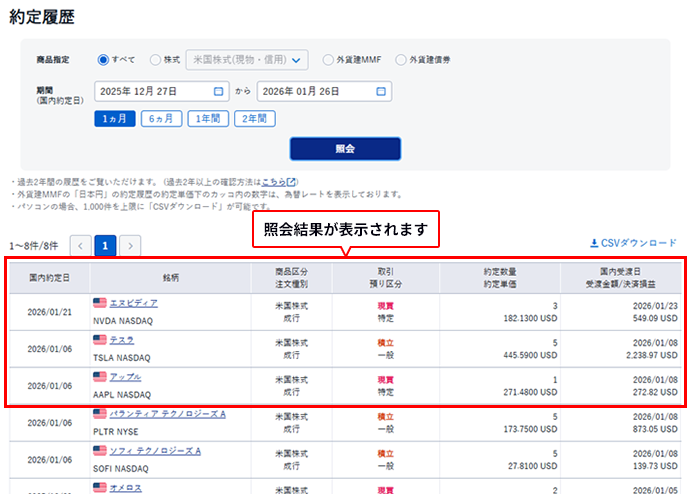
Task: Choose the 外貨建債券 radio option
Action: [401, 60]
